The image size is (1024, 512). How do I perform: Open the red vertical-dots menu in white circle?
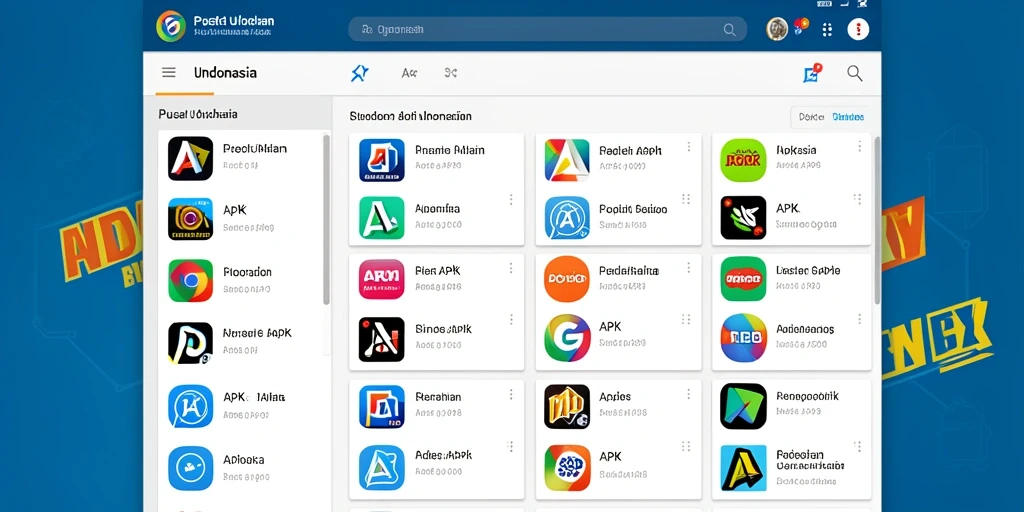(858, 29)
